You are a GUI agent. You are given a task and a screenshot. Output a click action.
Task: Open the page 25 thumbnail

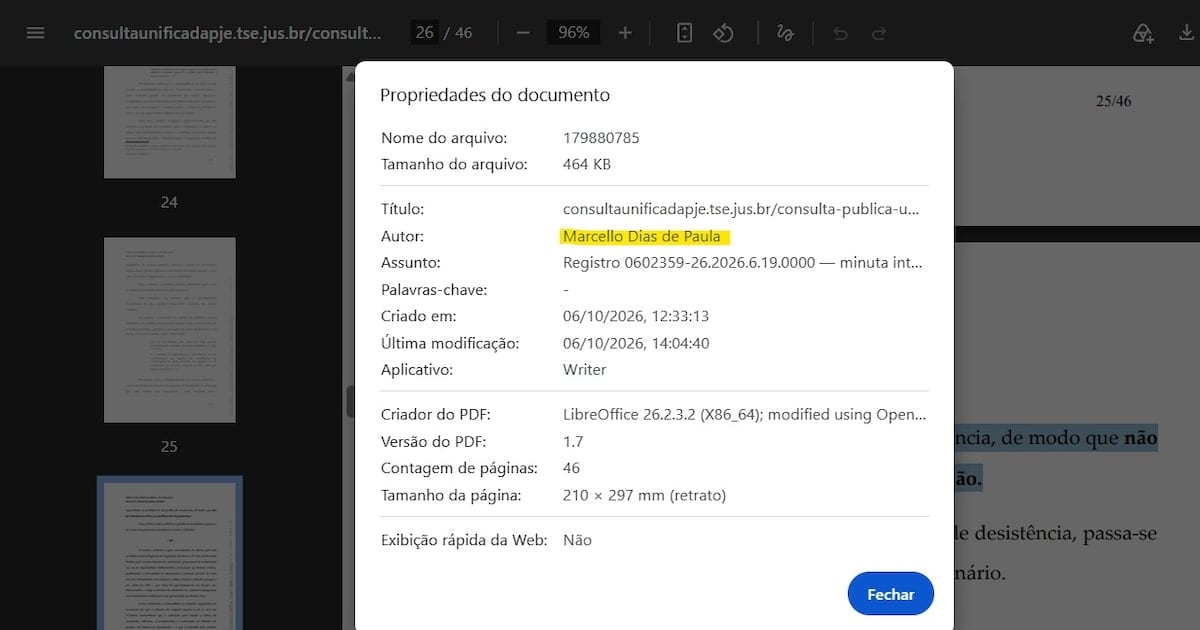click(x=169, y=330)
